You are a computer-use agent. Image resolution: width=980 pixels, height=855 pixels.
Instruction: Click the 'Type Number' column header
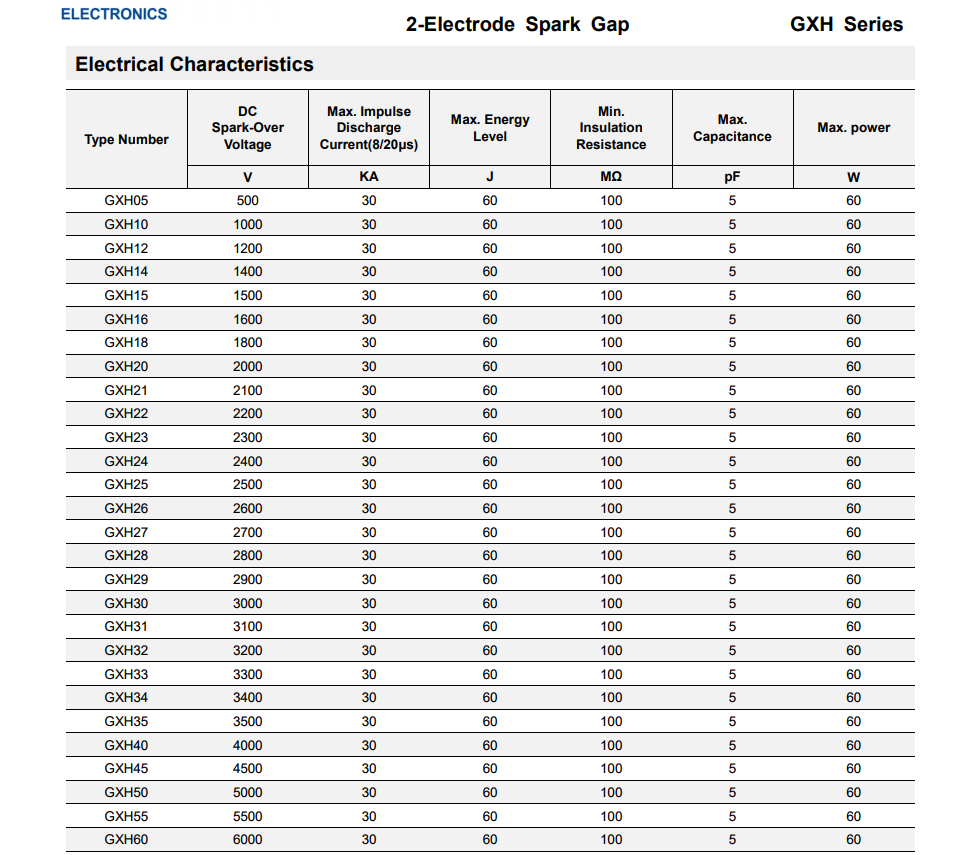tap(126, 140)
